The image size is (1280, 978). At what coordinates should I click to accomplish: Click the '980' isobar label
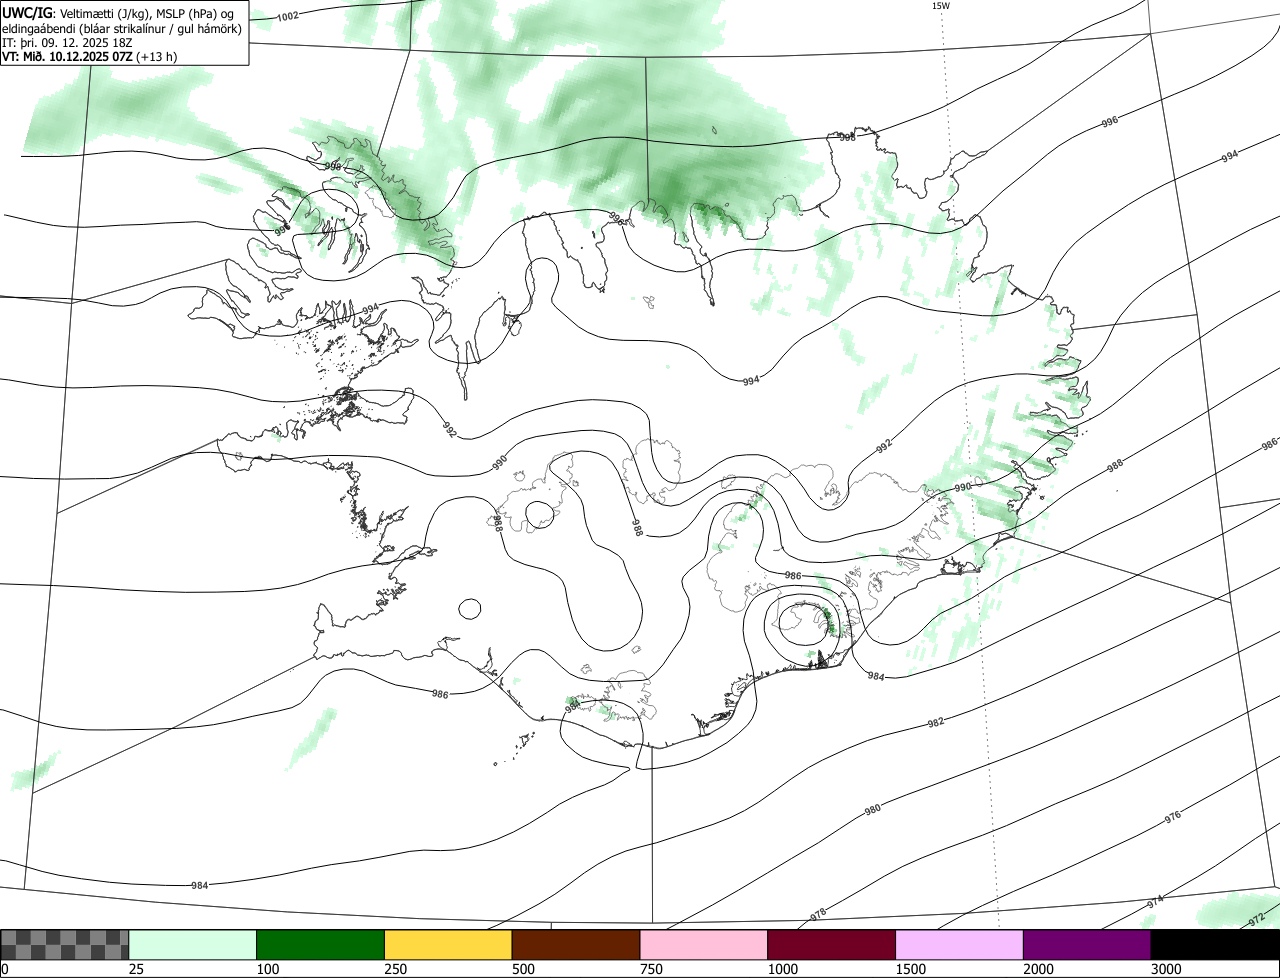[872, 809]
